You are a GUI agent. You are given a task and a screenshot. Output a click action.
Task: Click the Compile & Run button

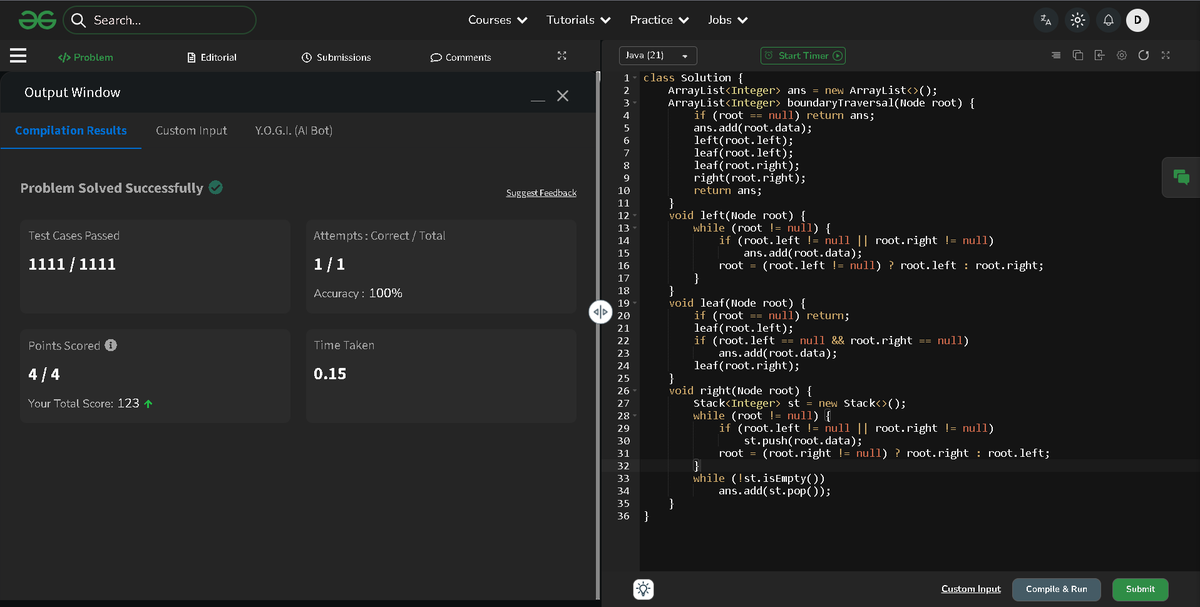tap(1056, 589)
